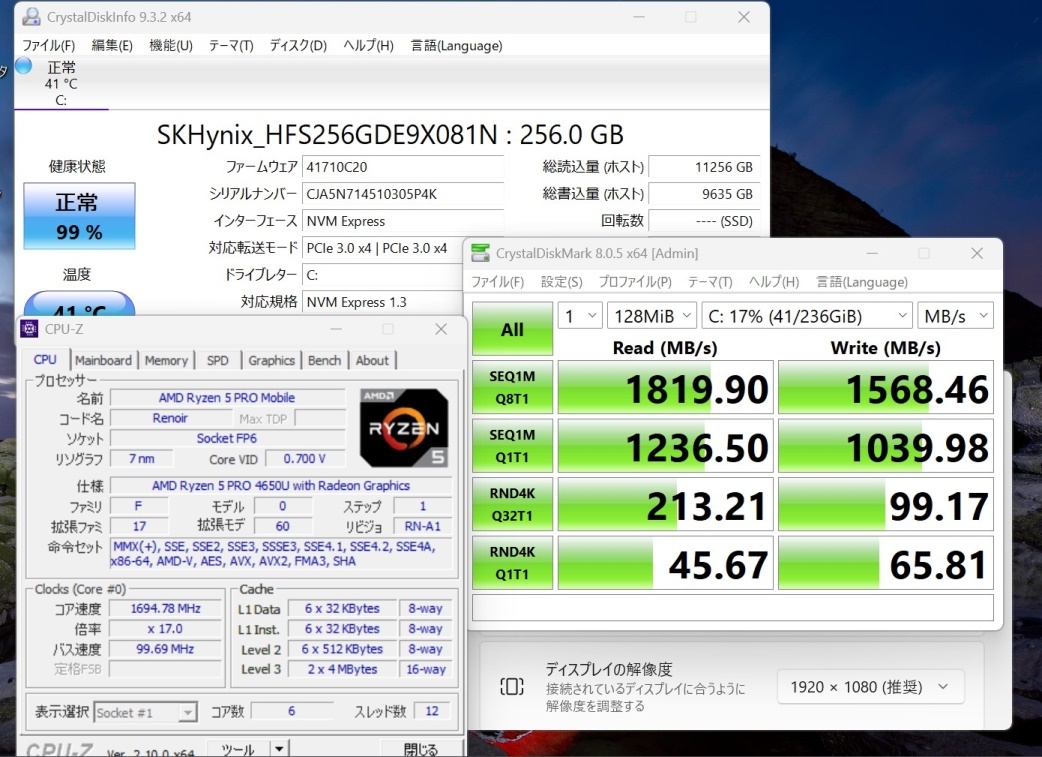Open ファイル(F) menu in CrystalDiskInfo
Image resolution: width=1042 pixels, height=757 pixels.
(49, 45)
